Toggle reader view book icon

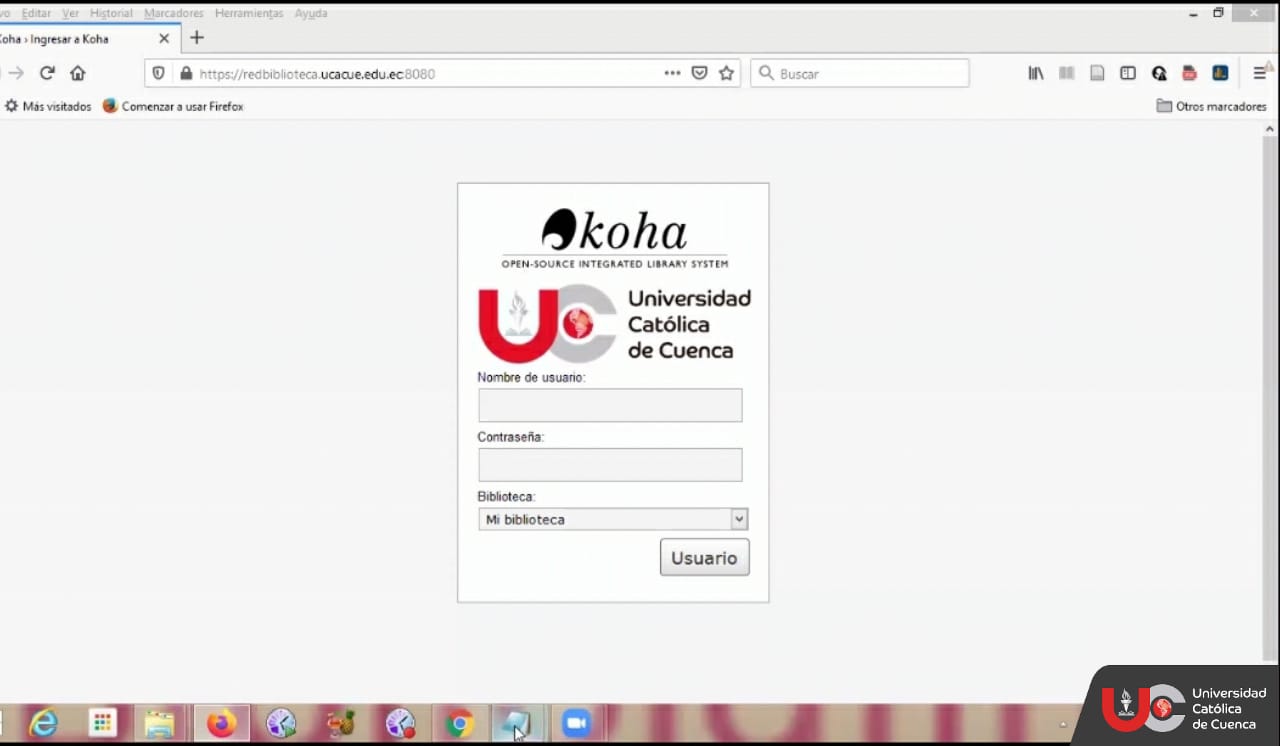point(1066,73)
